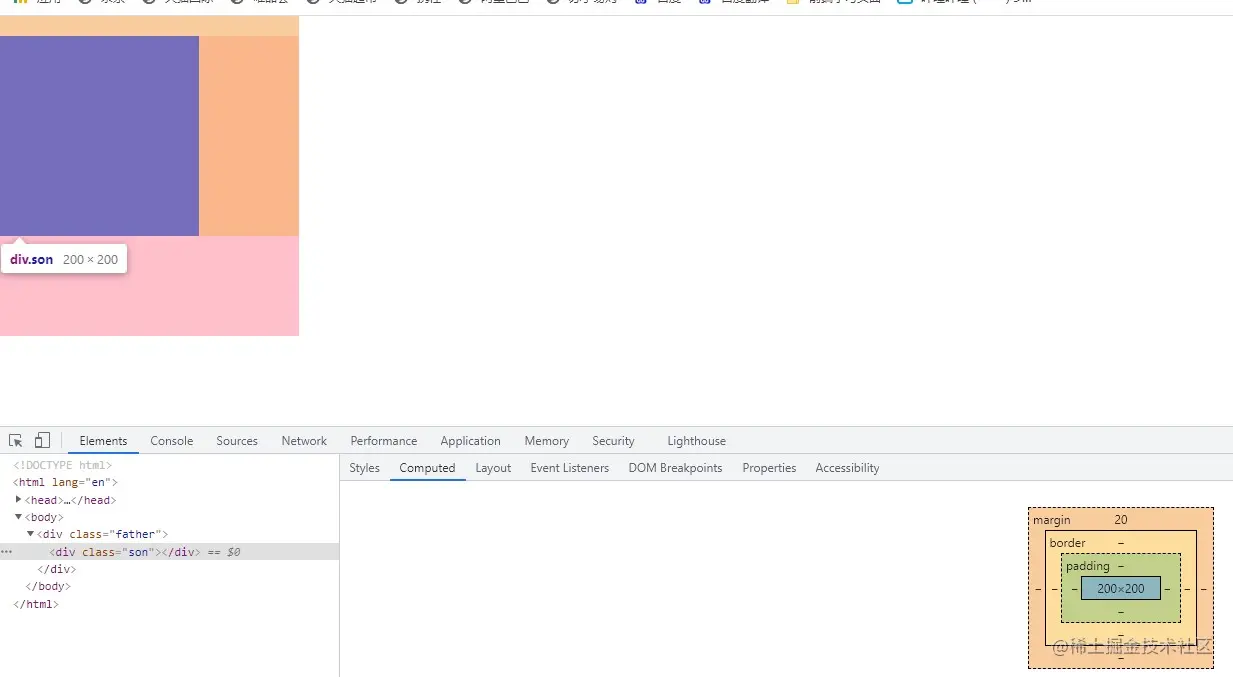Switch to the Console tab
The image size is (1233, 677).
click(172, 441)
